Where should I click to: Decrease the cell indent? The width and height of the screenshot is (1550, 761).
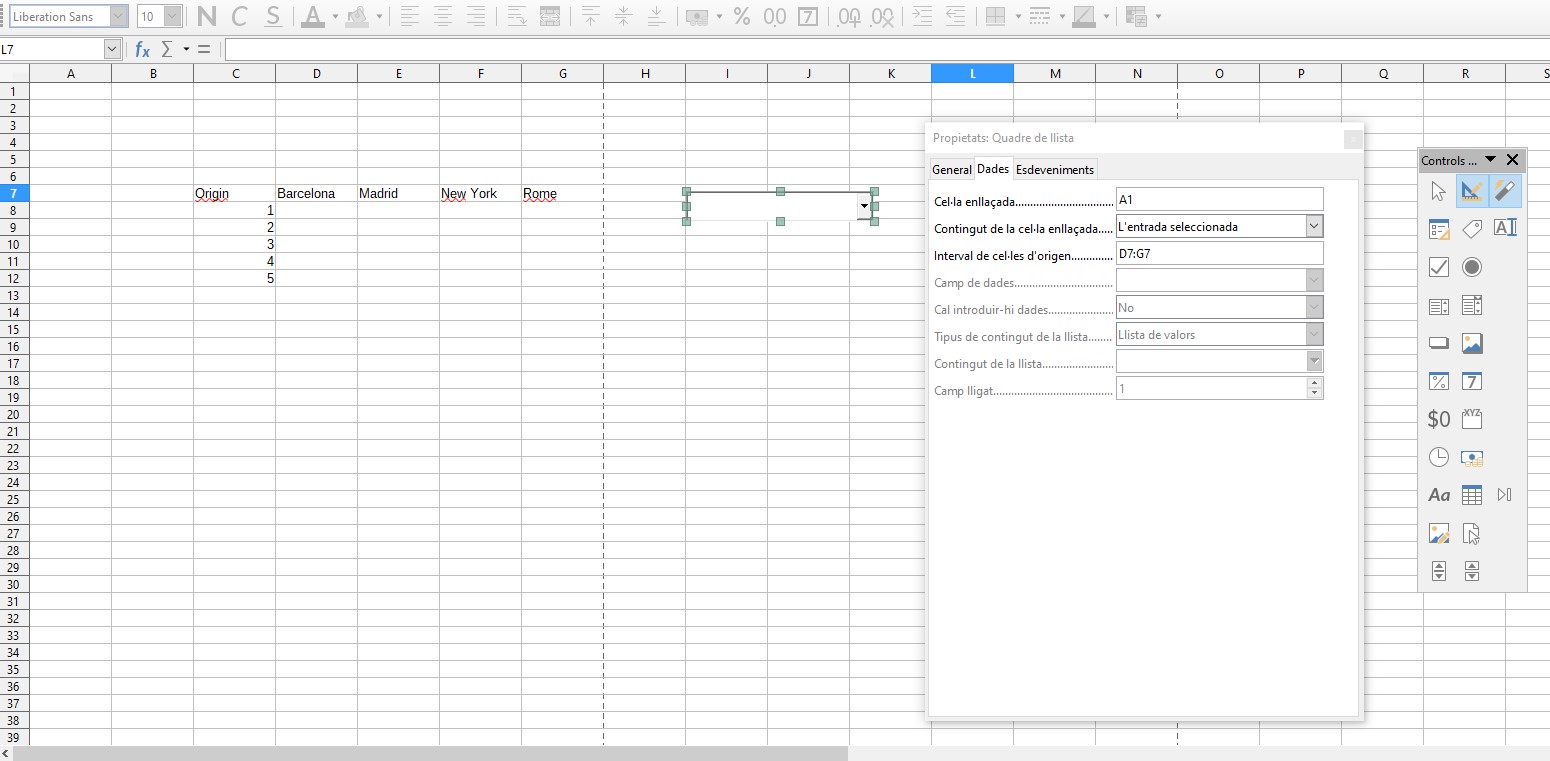[x=955, y=16]
